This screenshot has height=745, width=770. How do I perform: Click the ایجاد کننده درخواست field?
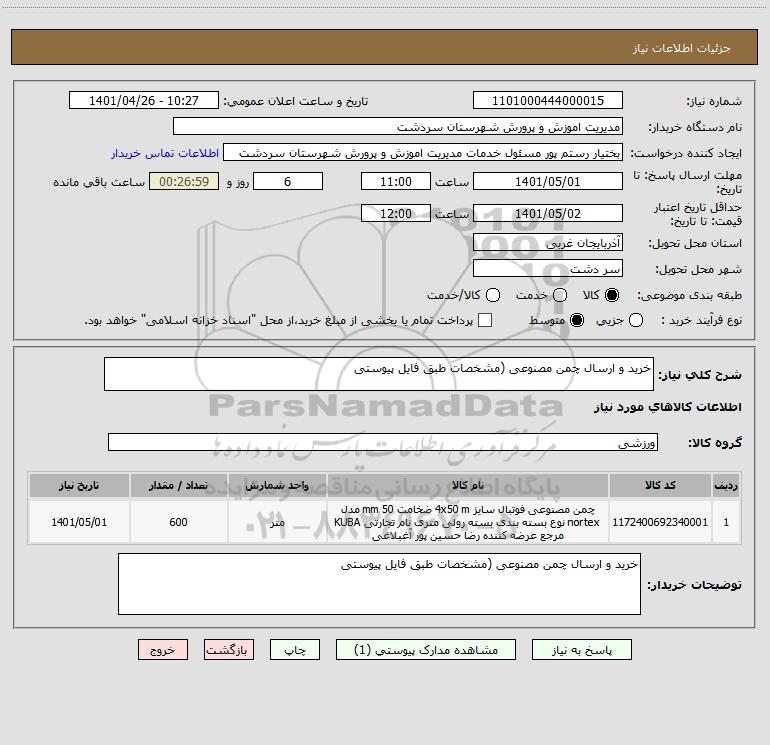pyautogui.click(x=423, y=152)
